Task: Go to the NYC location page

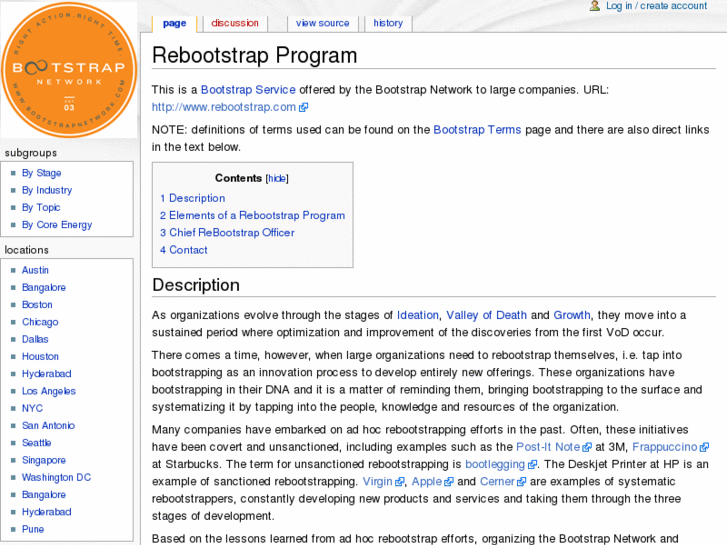Action: pyautogui.click(x=32, y=408)
